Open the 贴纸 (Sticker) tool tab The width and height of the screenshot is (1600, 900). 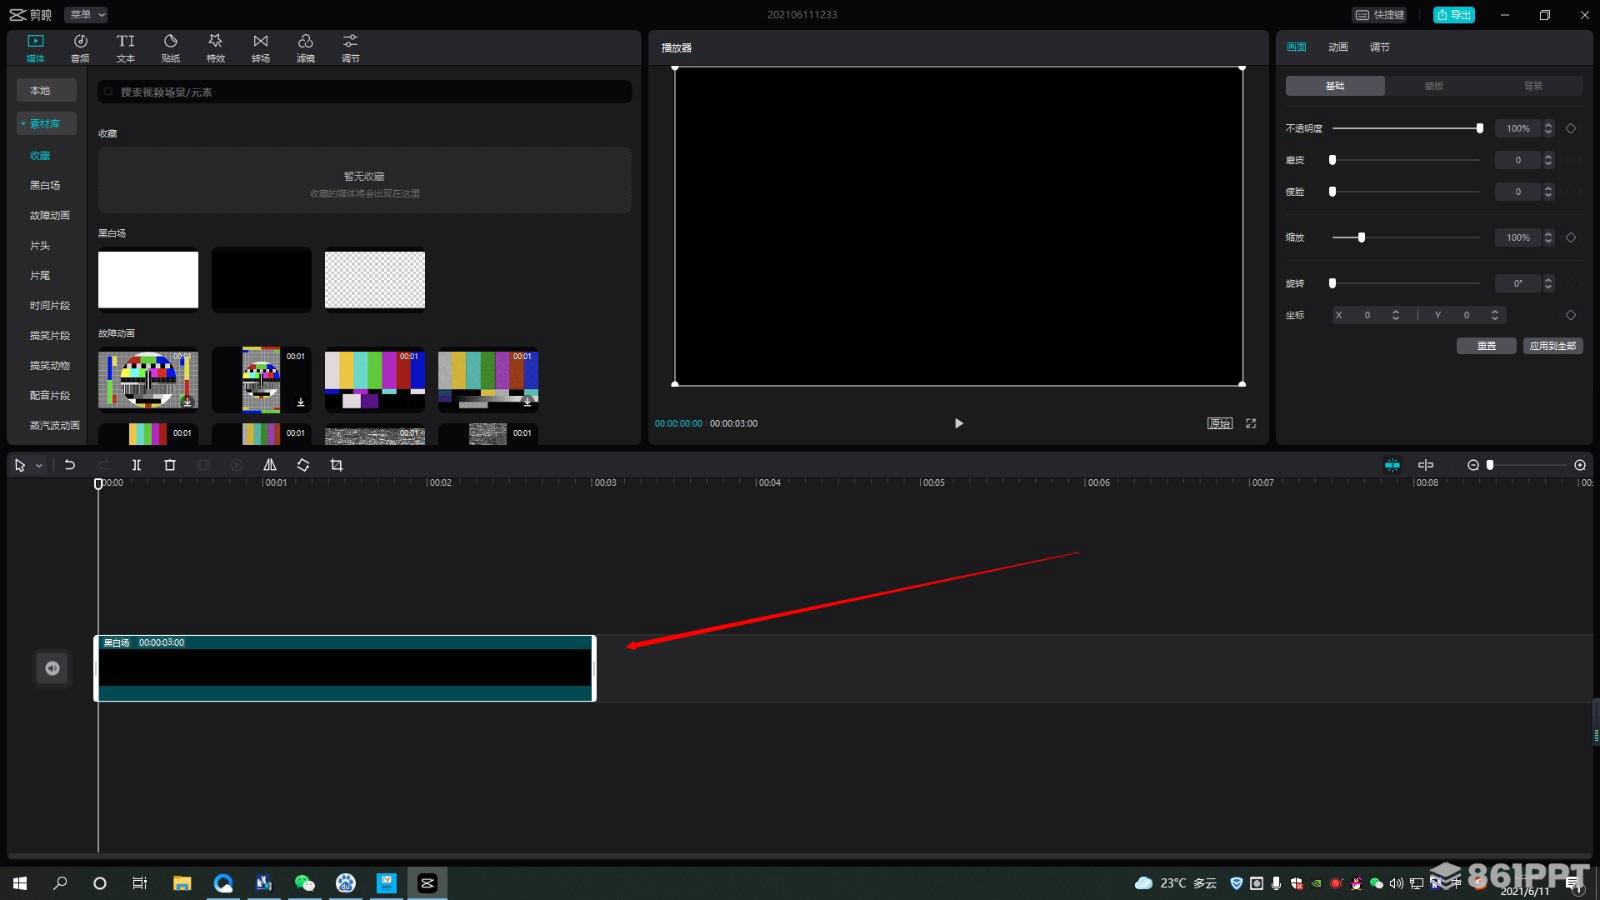pos(171,47)
